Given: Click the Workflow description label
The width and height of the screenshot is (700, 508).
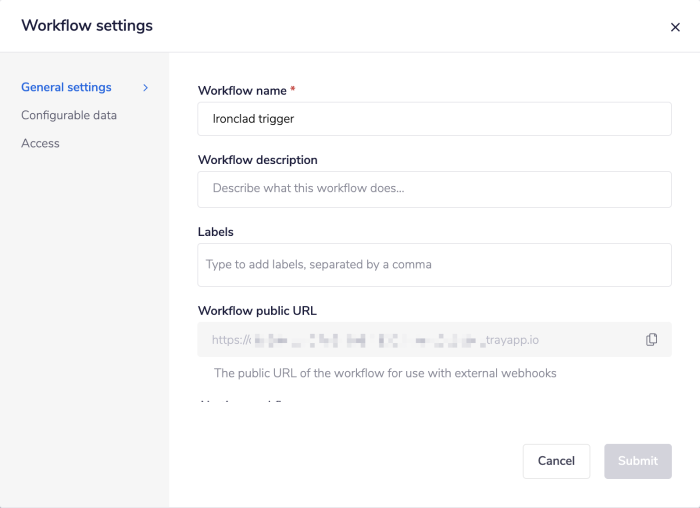Looking at the screenshot, I should click(x=257, y=160).
